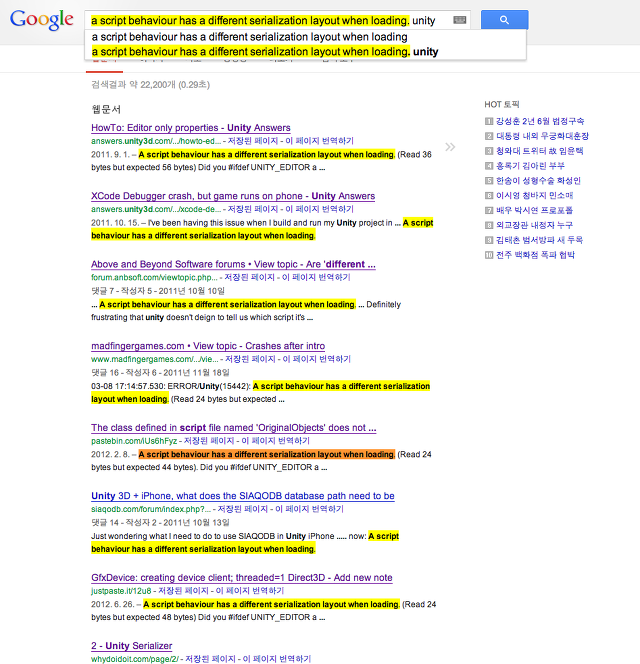The image size is (640, 664).
Task: Open HOT topic number 5
Action: pyautogui.click(x=538, y=181)
